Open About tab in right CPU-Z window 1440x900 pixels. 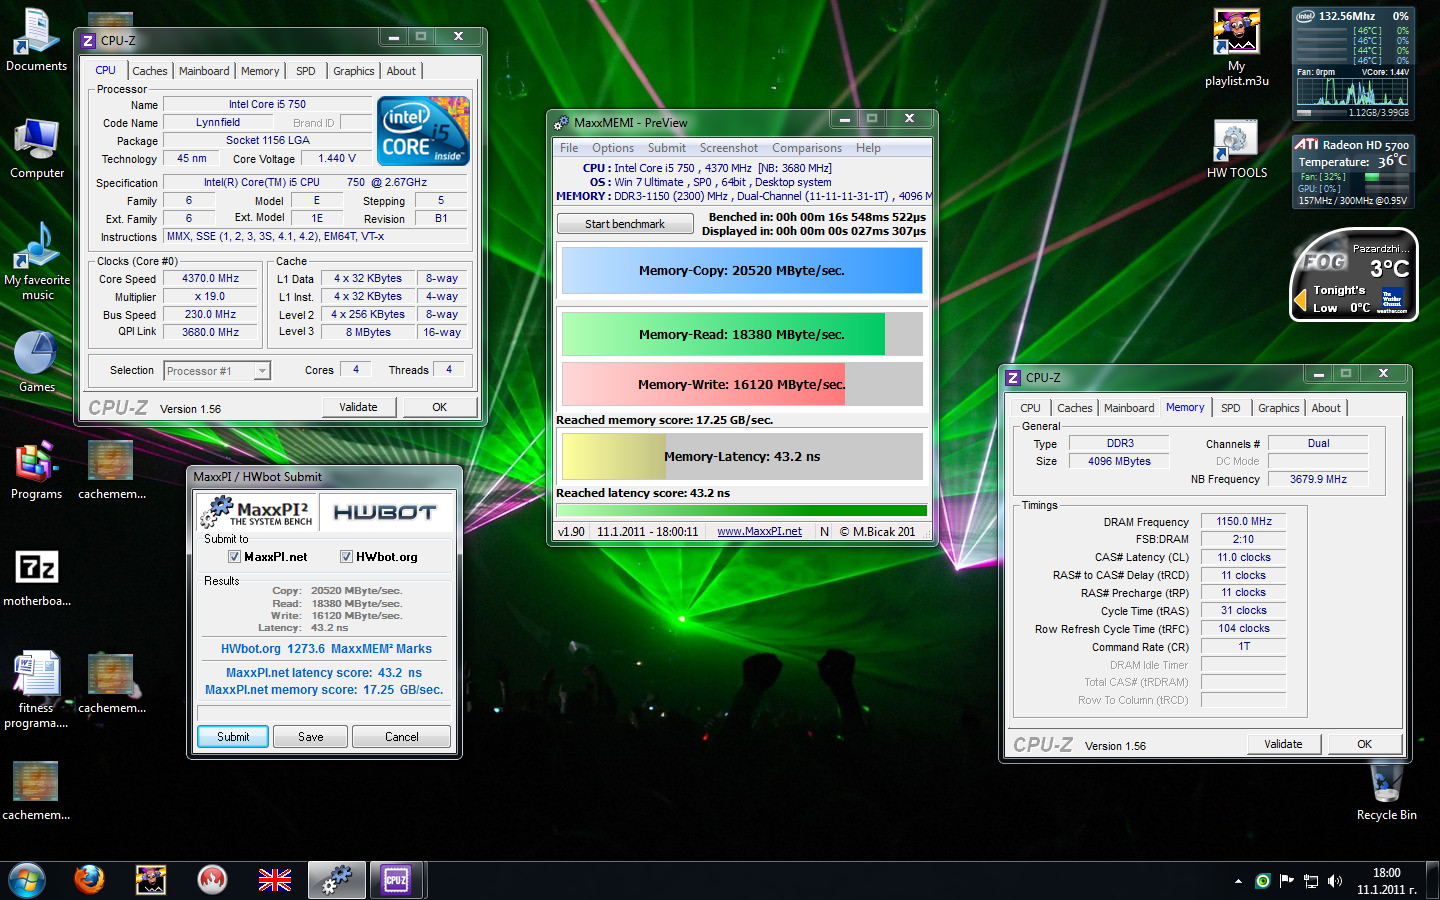(1326, 408)
